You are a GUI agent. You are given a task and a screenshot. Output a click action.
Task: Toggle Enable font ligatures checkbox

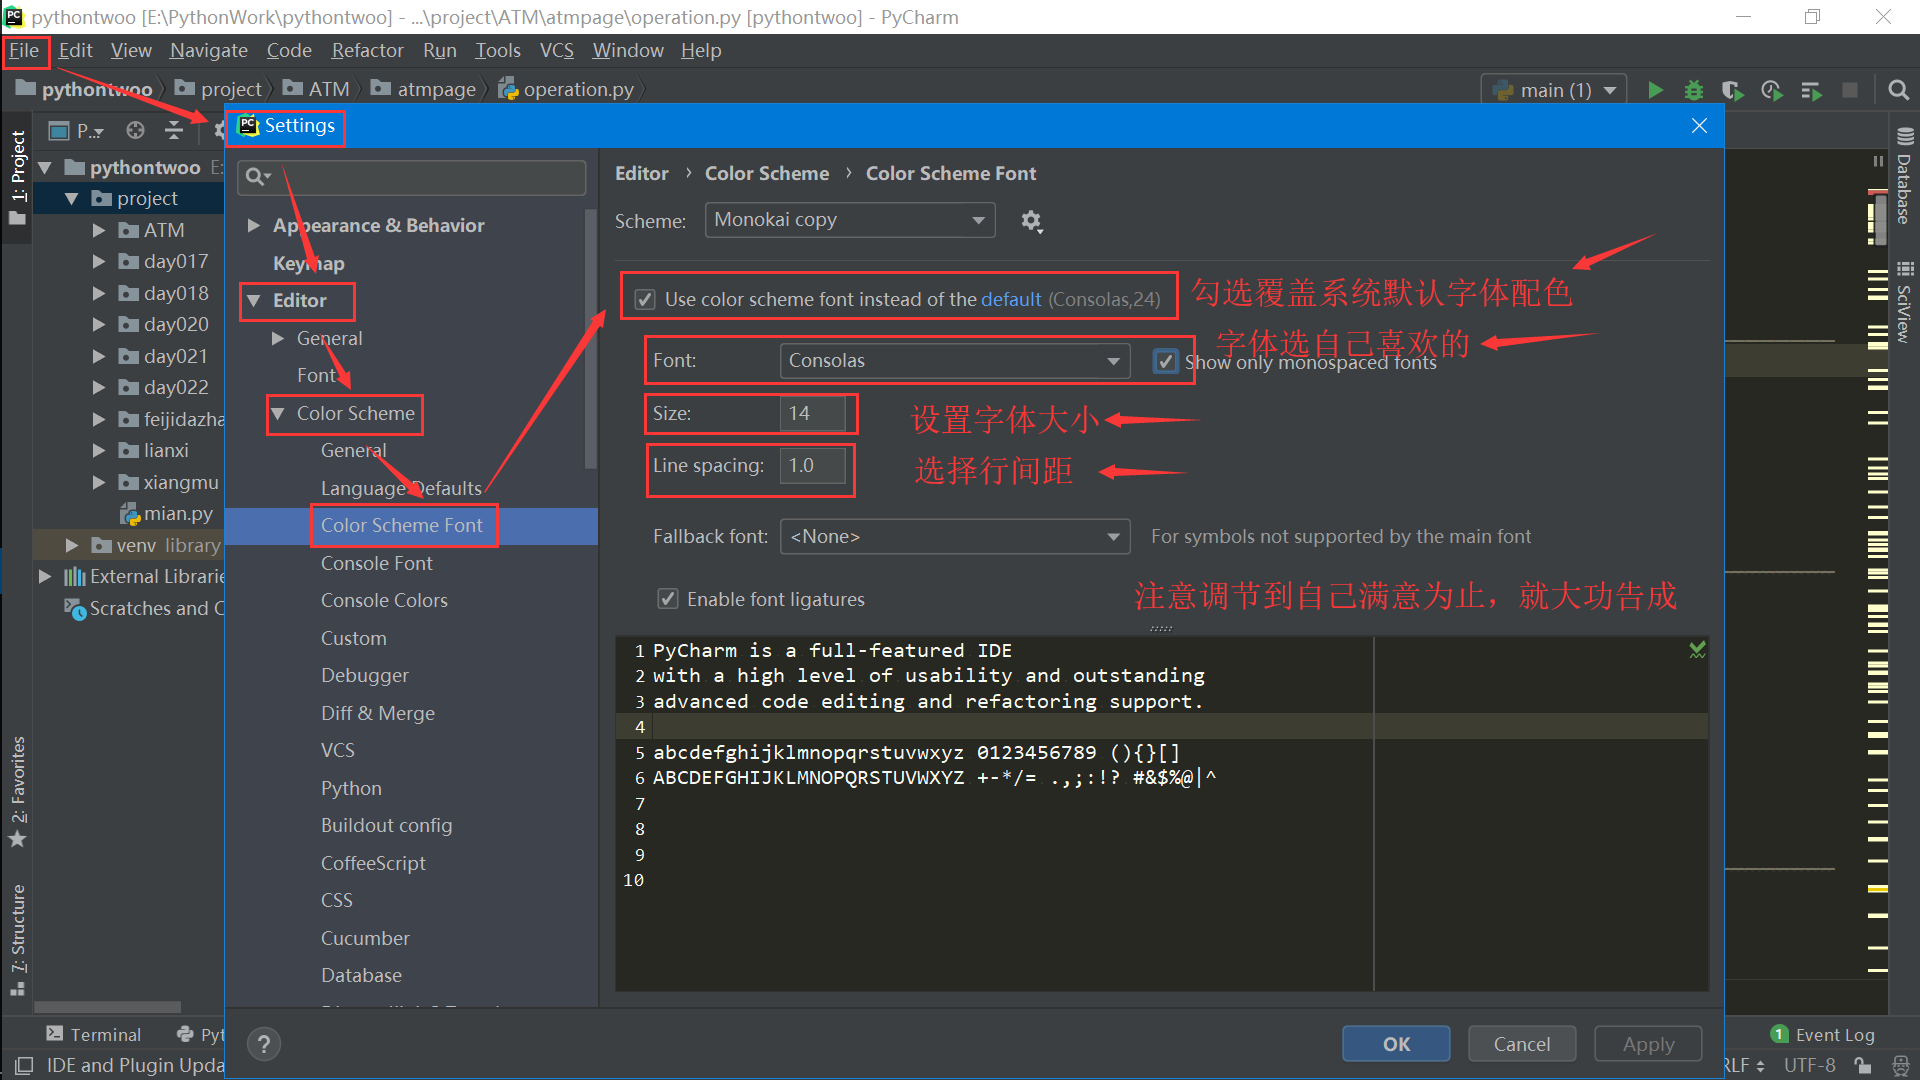pyautogui.click(x=667, y=599)
